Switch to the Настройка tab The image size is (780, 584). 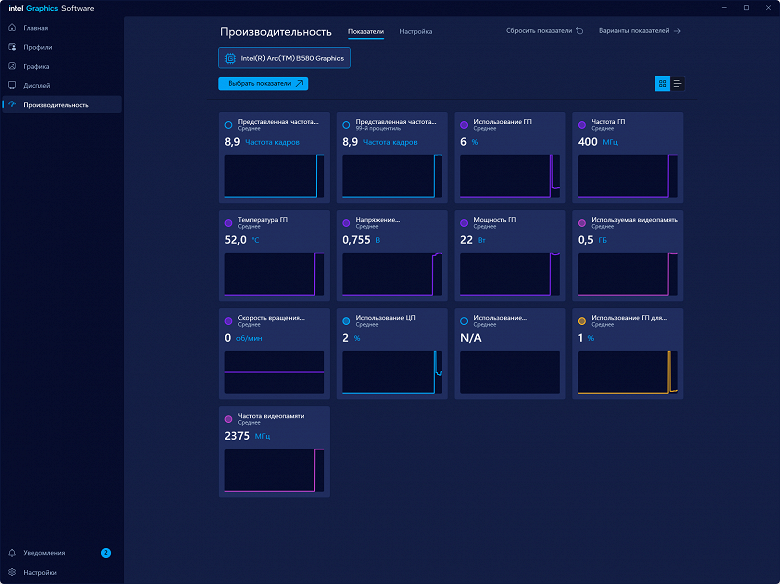tap(416, 32)
